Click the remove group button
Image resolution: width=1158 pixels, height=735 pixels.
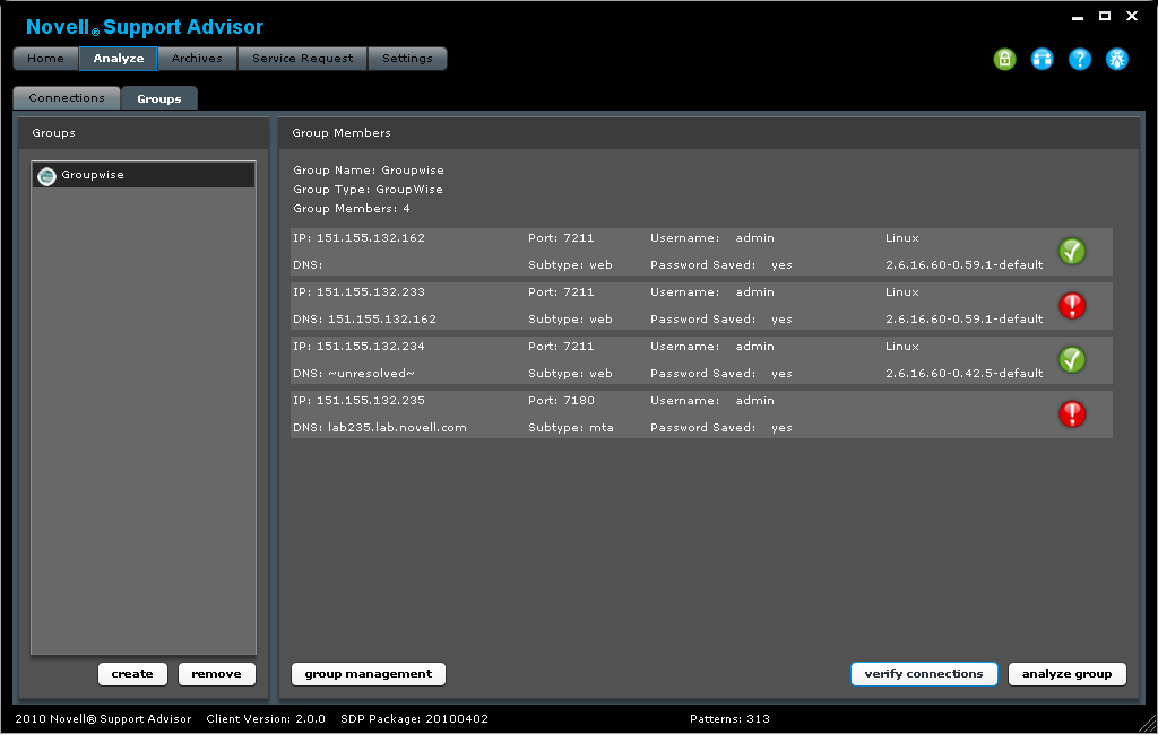[216, 674]
